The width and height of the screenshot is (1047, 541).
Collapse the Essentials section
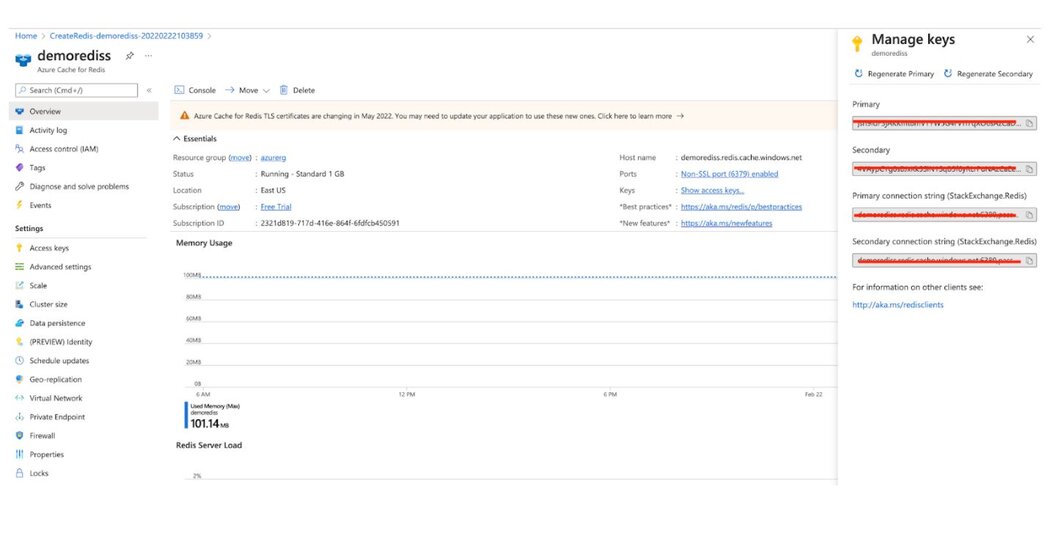click(x=178, y=139)
